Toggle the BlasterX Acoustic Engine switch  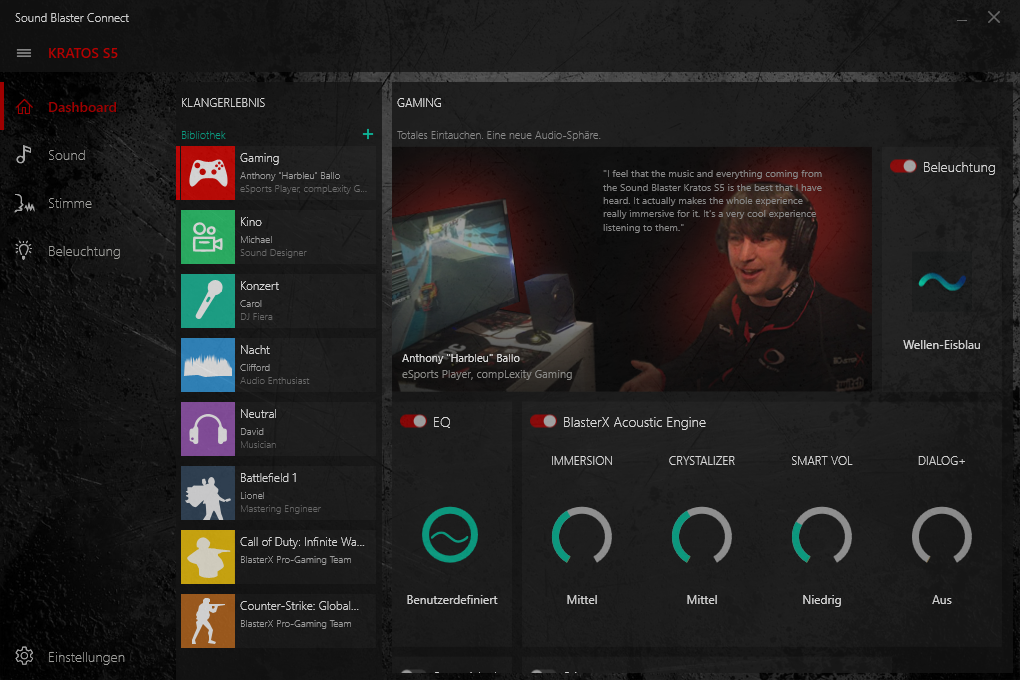543,422
